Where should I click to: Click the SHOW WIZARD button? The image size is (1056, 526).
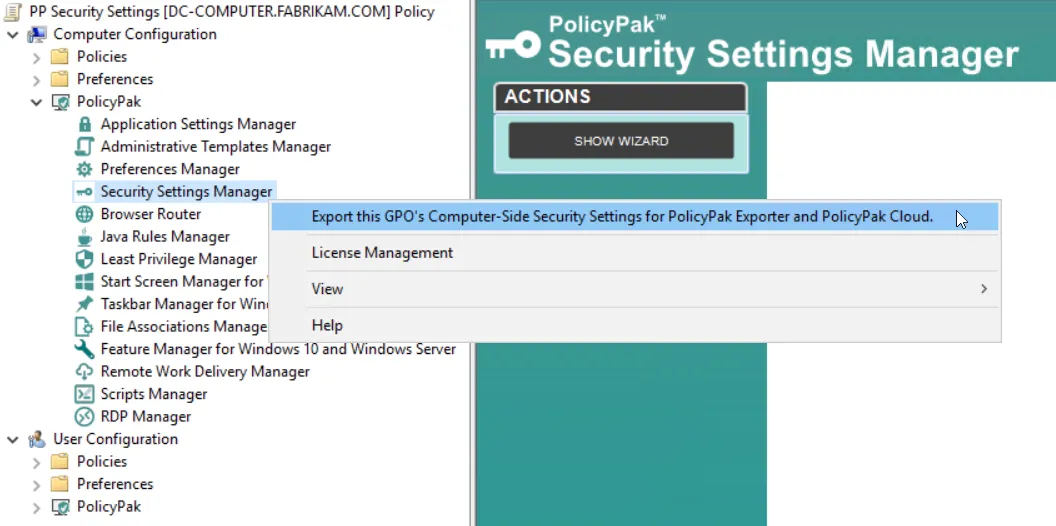click(x=621, y=141)
